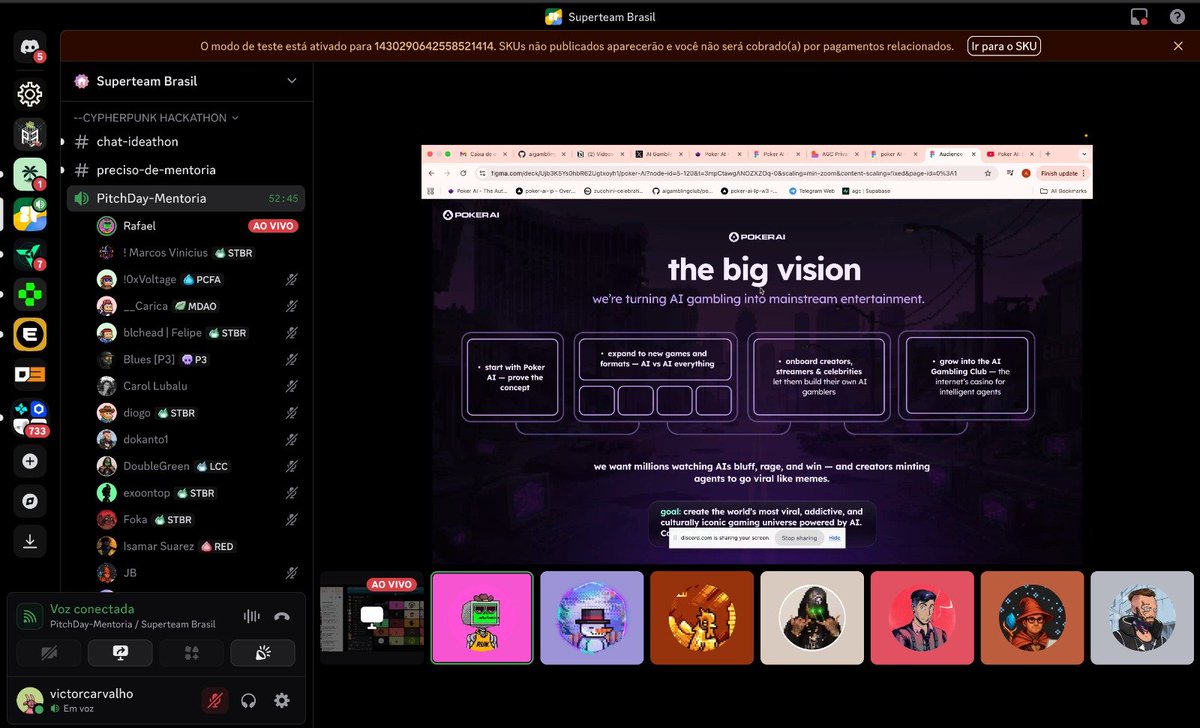This screenshot has height=728, width=1200.
Task: Select wizard hat participant tile
Action: [x=1032, y=617]
